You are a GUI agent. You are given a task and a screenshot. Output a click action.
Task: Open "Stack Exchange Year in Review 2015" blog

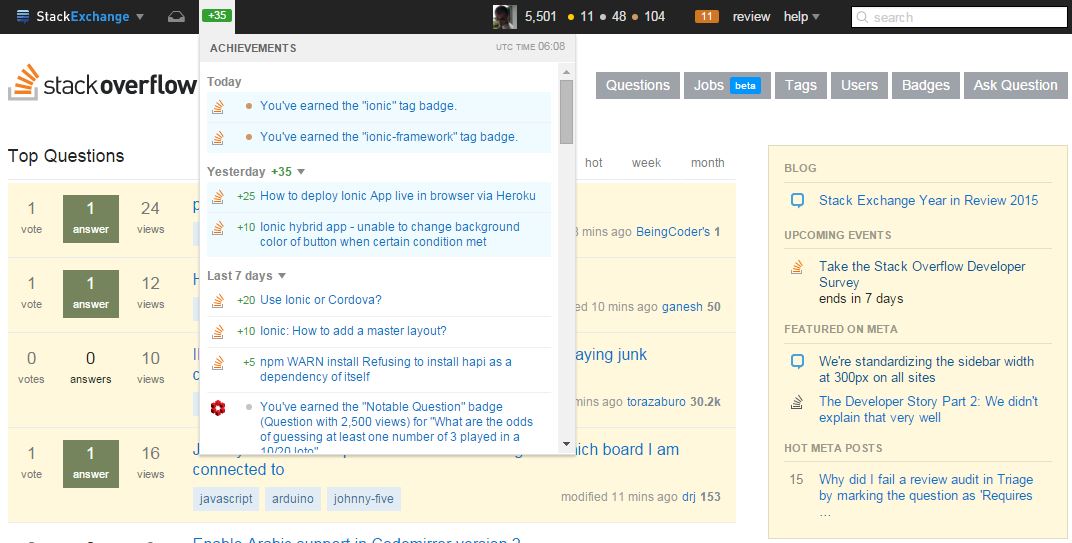pyautogui.click(x=928, y=200)
